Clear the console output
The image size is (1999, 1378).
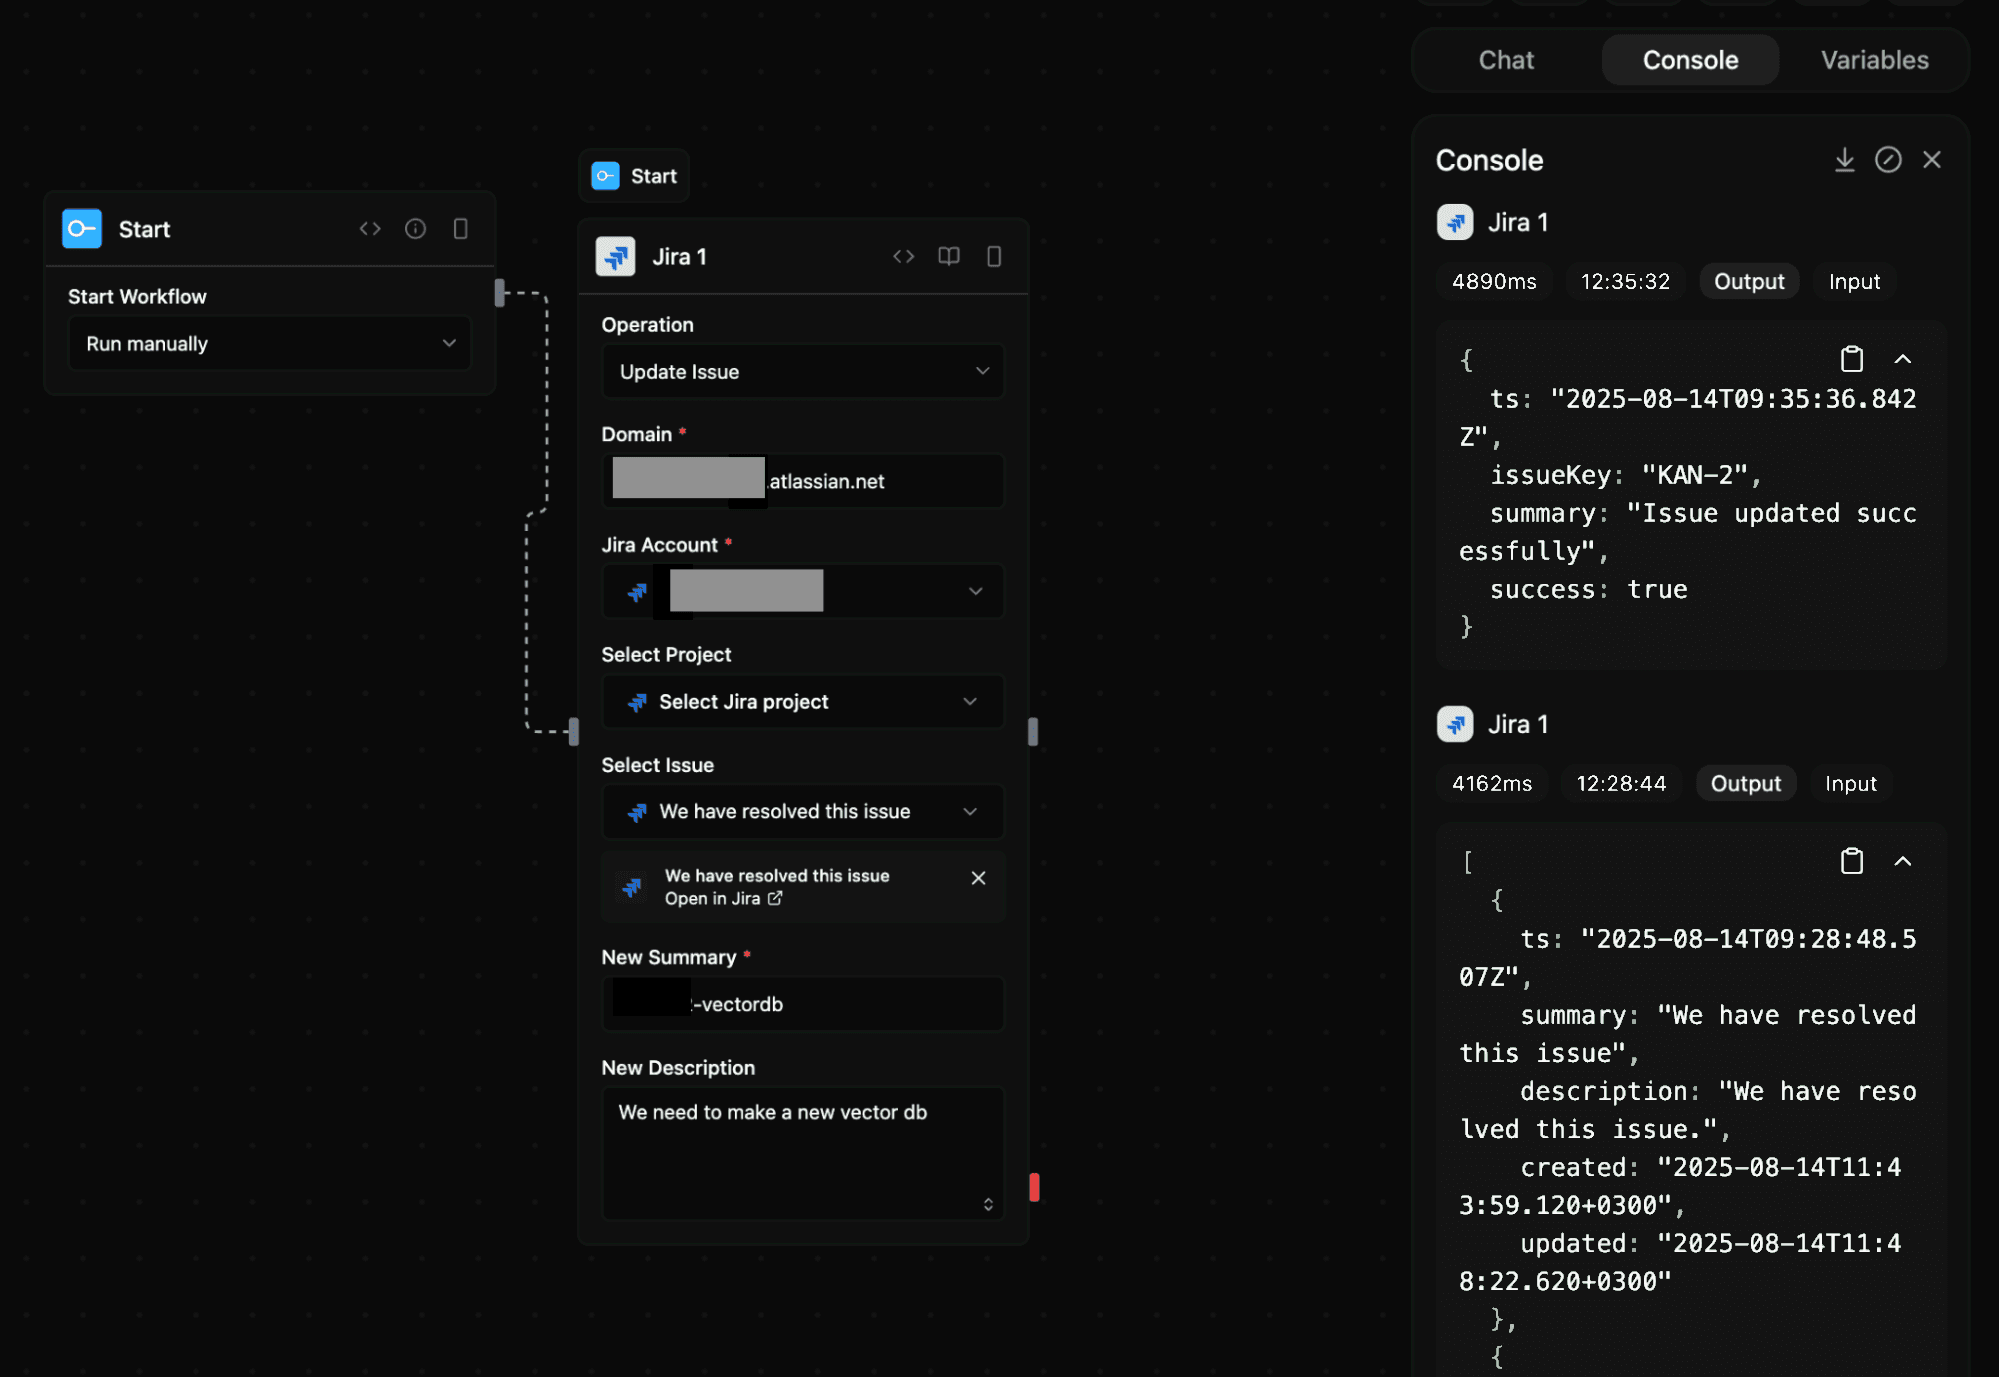click(1888, 159)
